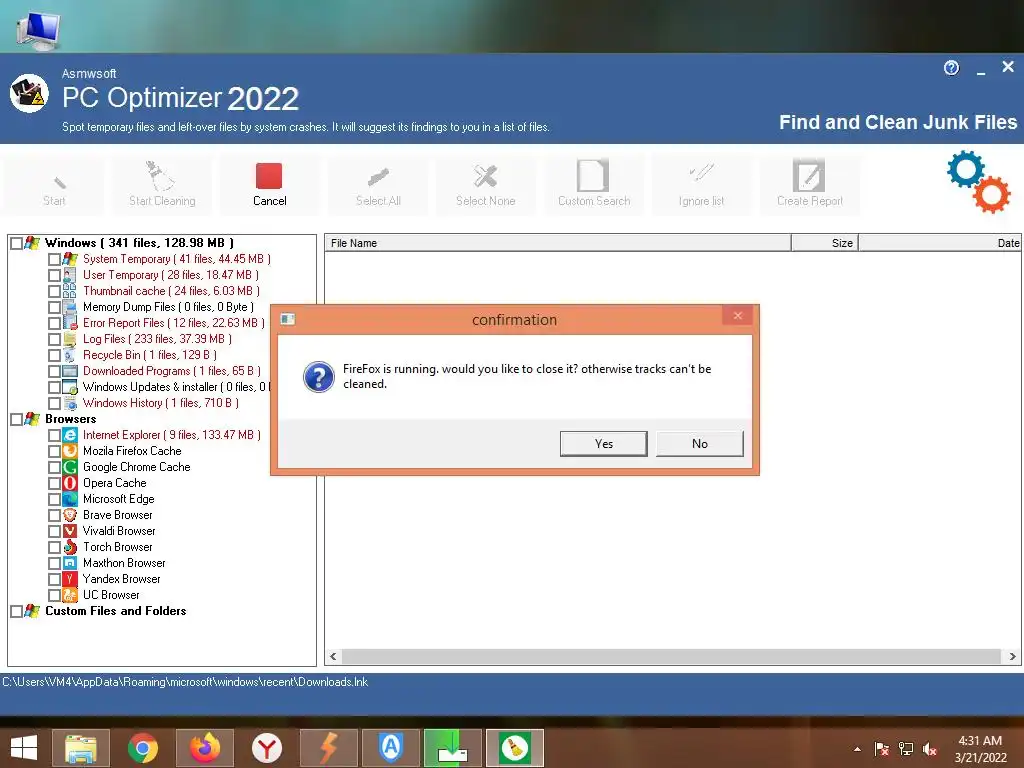Viewport: 1024px width, 768px height.
Task: Tick the Thumbnail cache checkbox
Action: [54, 291]
